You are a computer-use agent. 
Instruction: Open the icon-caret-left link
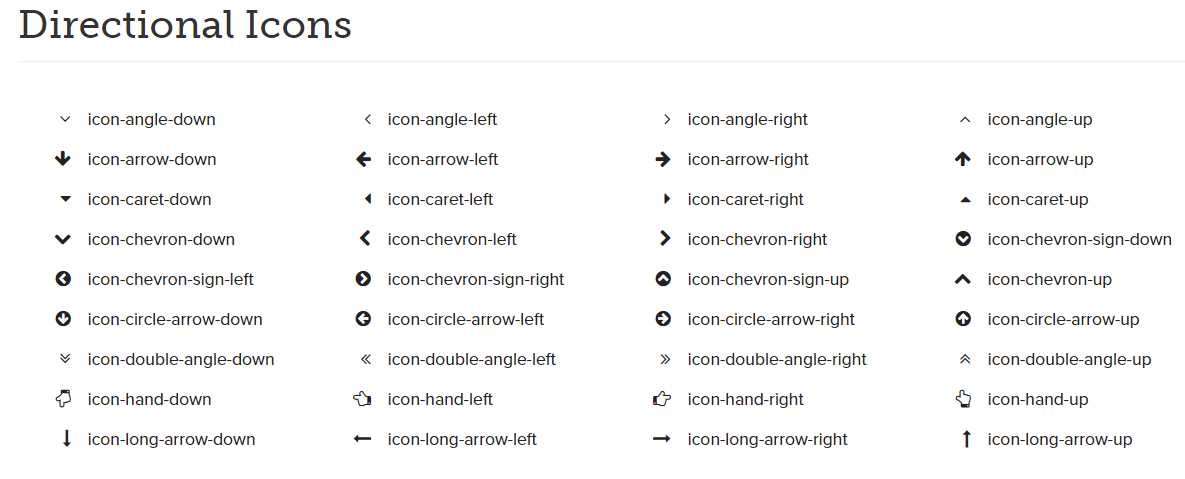click(x=440, y=199)
